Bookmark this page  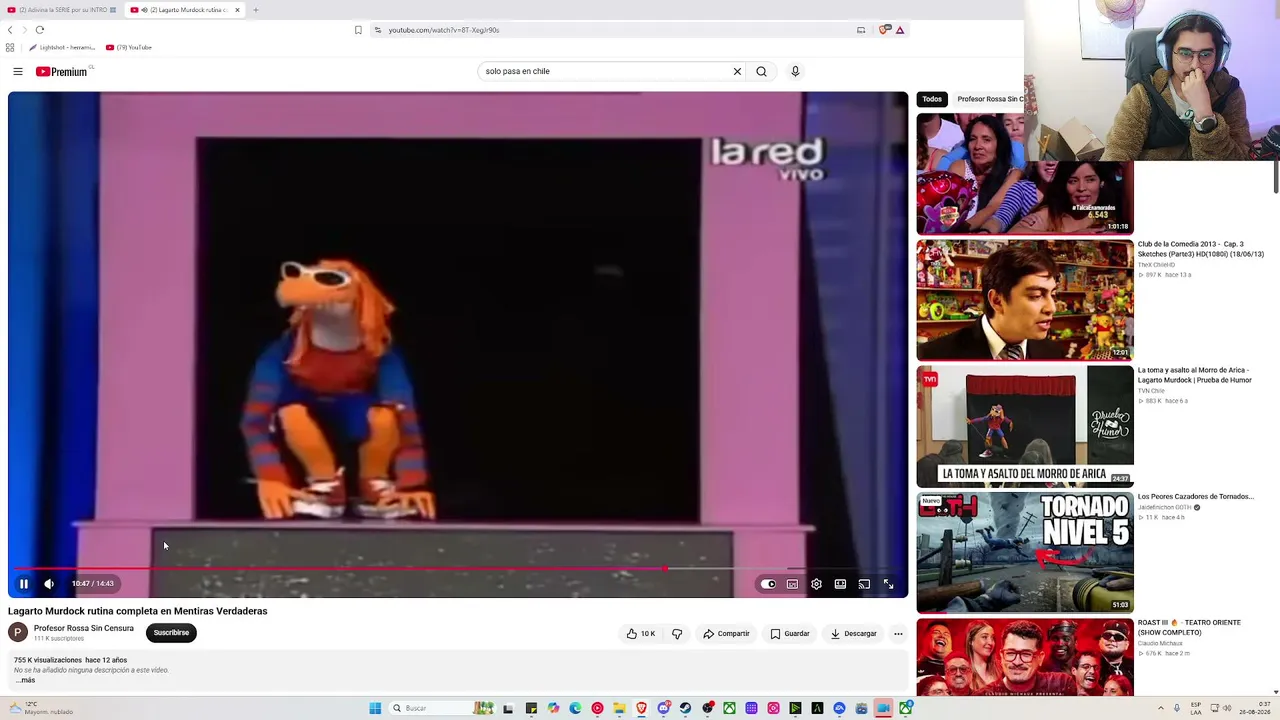pyautogui.click(x=358, y=30)
